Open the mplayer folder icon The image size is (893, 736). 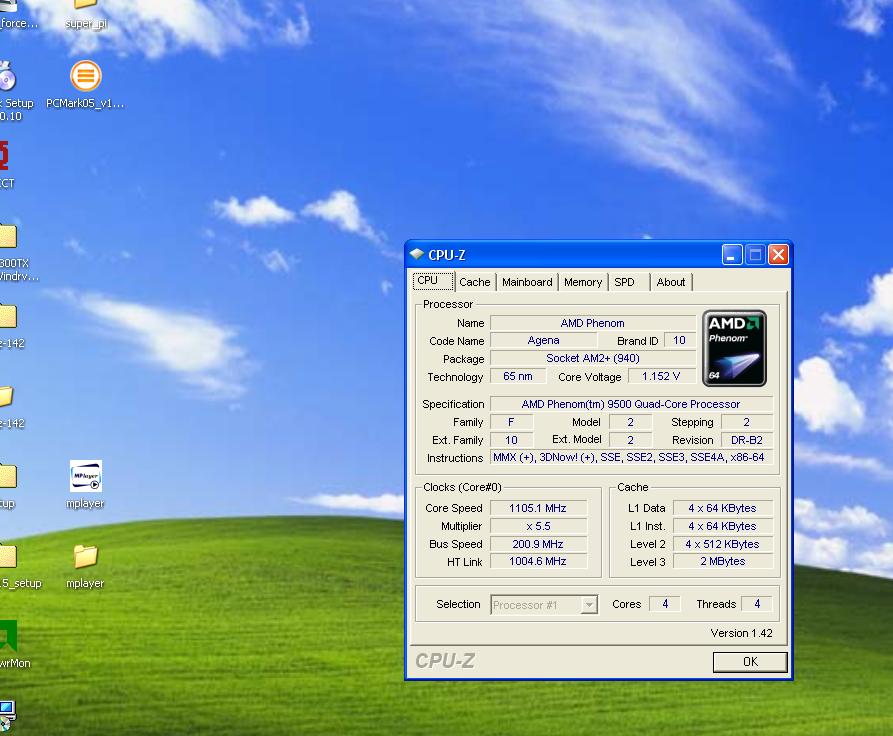(85, 557)
